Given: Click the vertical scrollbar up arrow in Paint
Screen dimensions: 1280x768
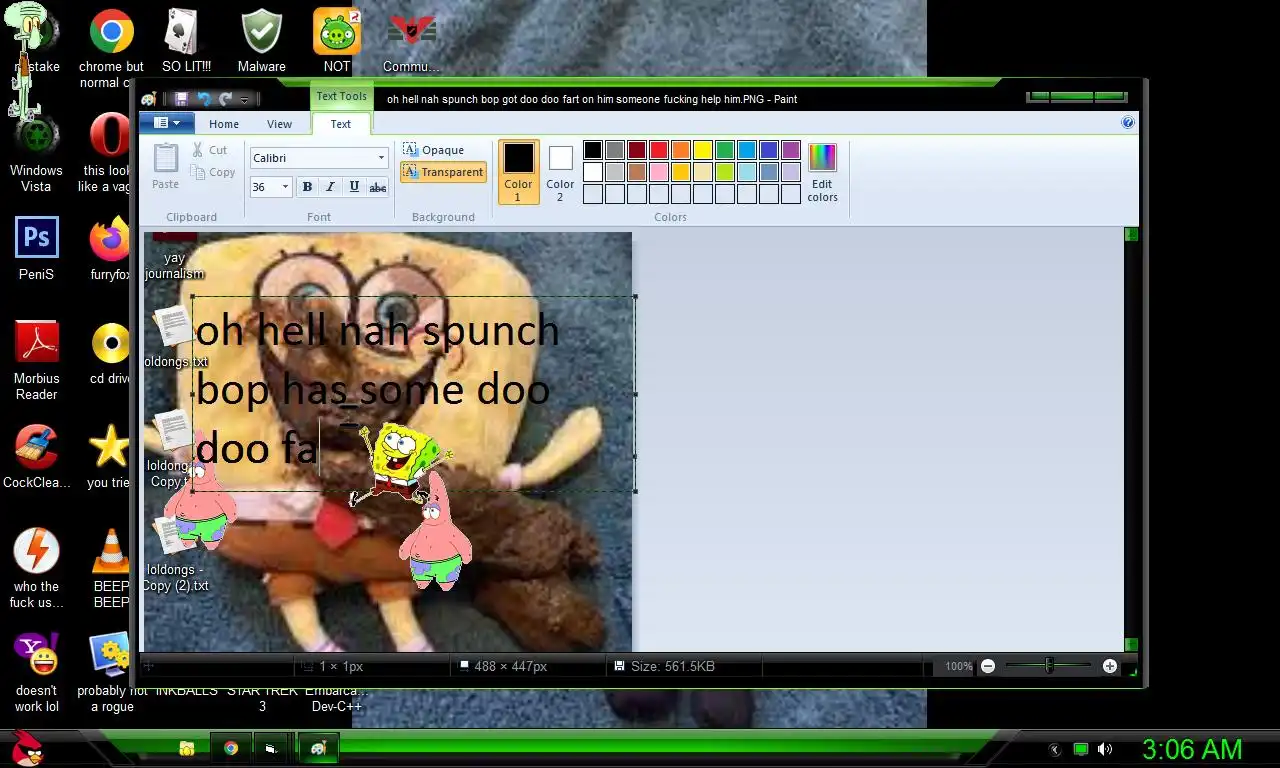Looking at the screenshot, I should pos(1131,235).
